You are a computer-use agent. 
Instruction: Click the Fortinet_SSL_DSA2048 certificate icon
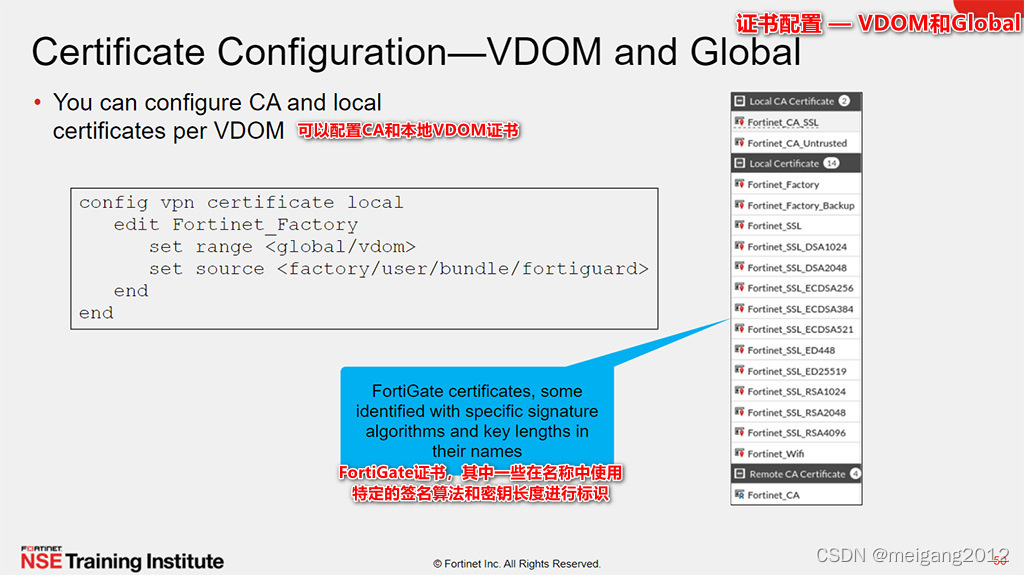[739, 267]
